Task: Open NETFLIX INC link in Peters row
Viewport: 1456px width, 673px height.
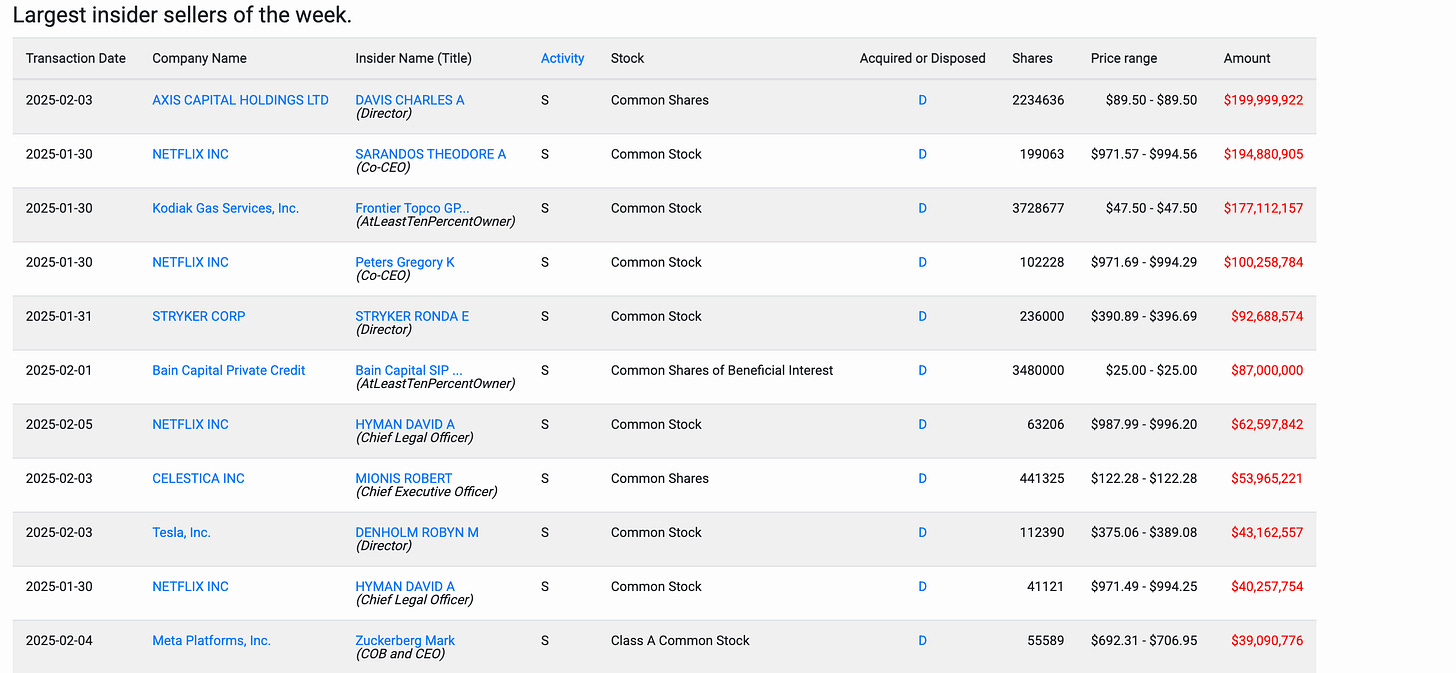Action: click(x=190, y=262)
